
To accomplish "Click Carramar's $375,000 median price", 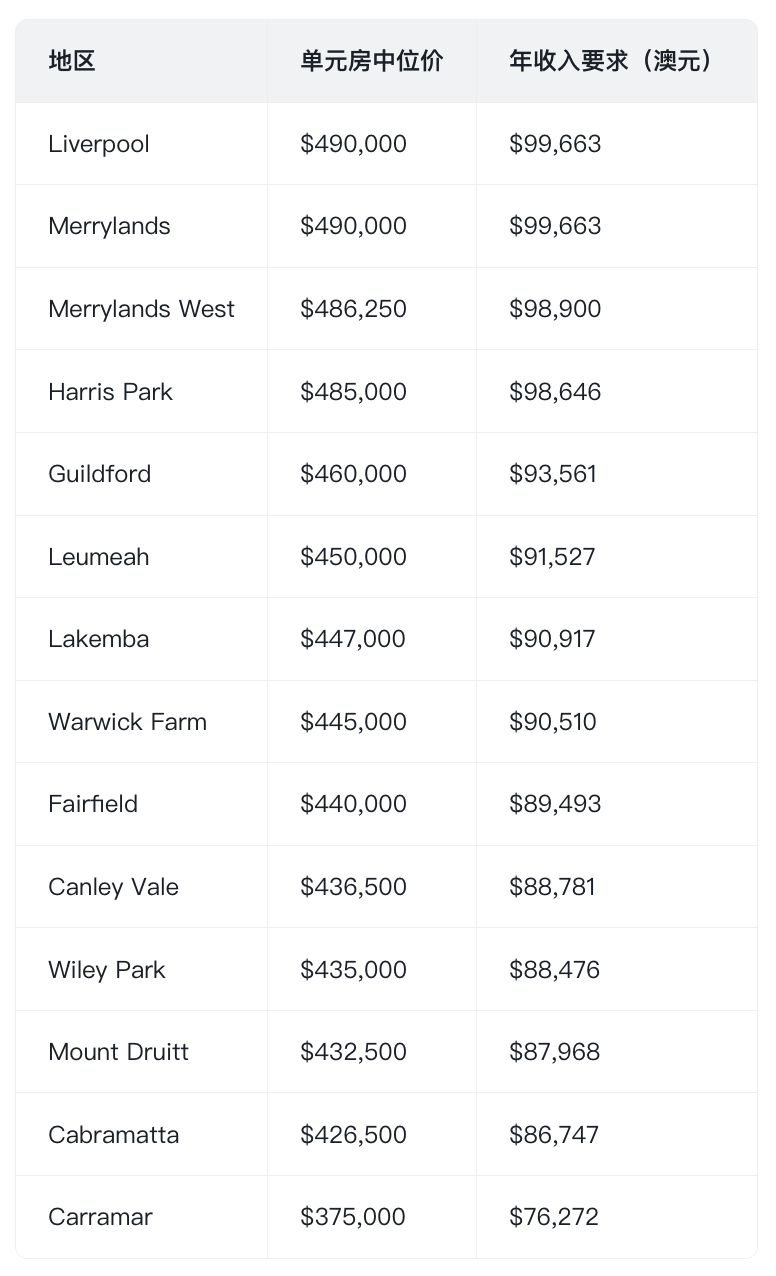I will tap(353, 1217).
